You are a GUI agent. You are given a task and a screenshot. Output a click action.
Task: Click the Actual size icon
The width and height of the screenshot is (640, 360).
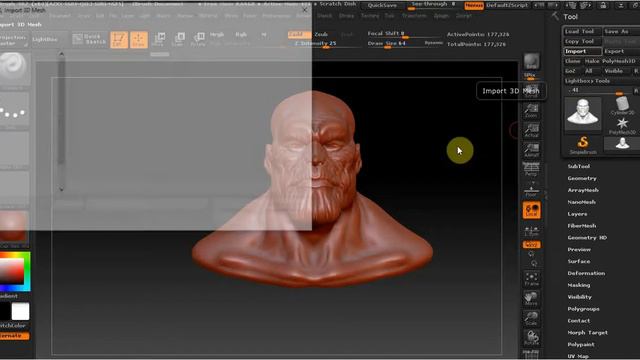tap(531, 130)
